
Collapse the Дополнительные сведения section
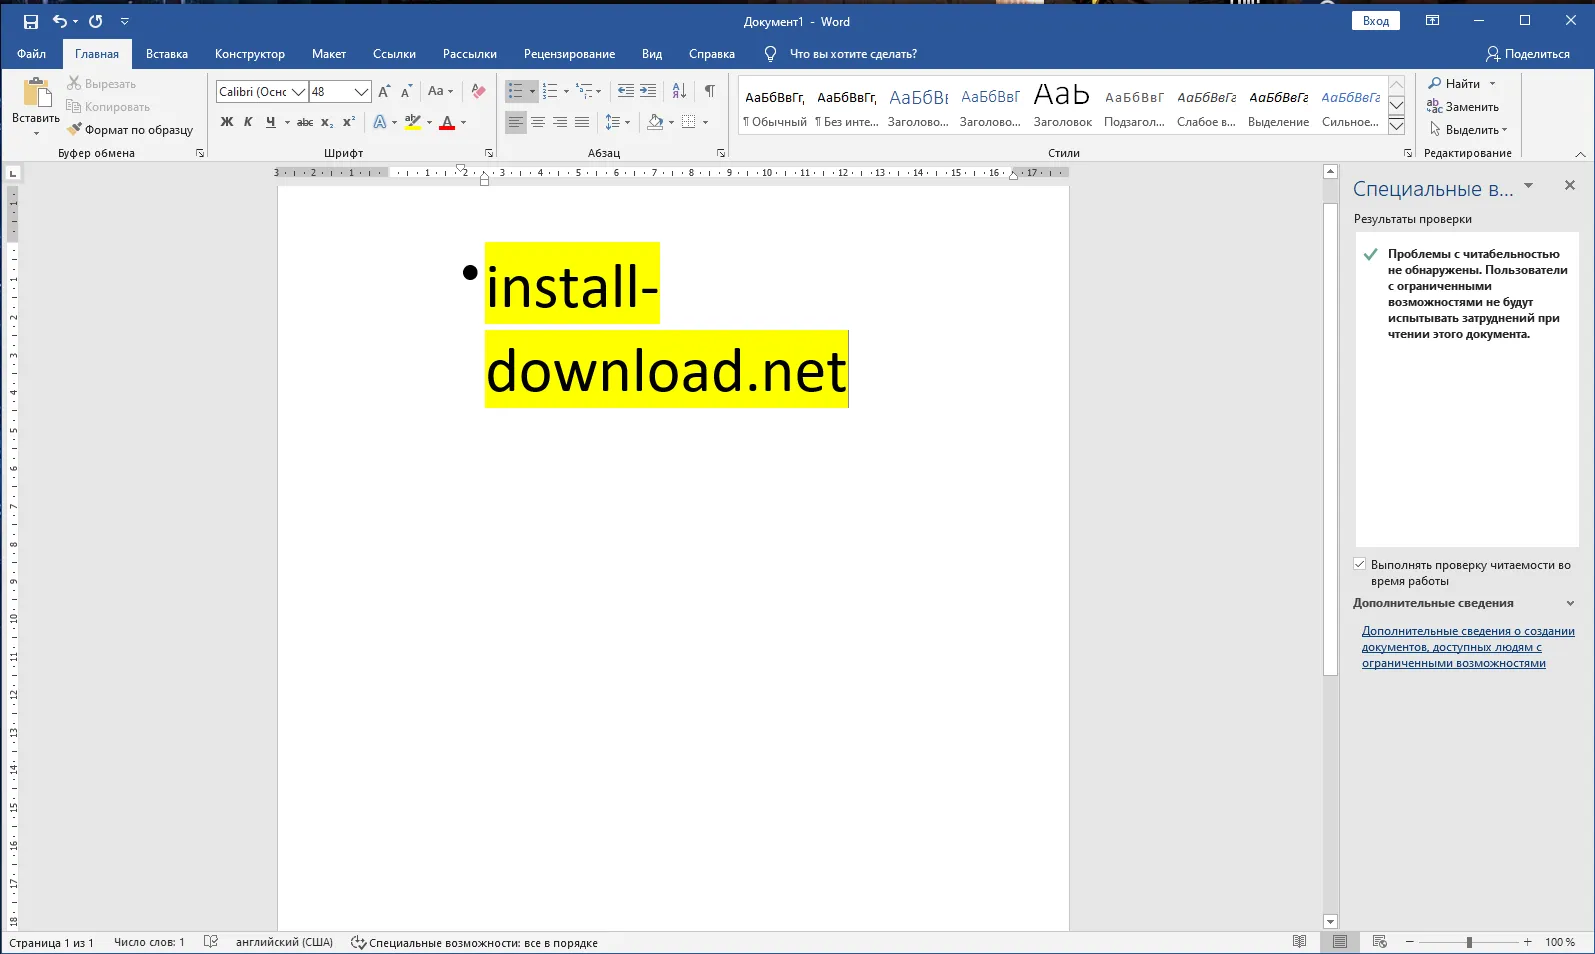coord(1570,603)
